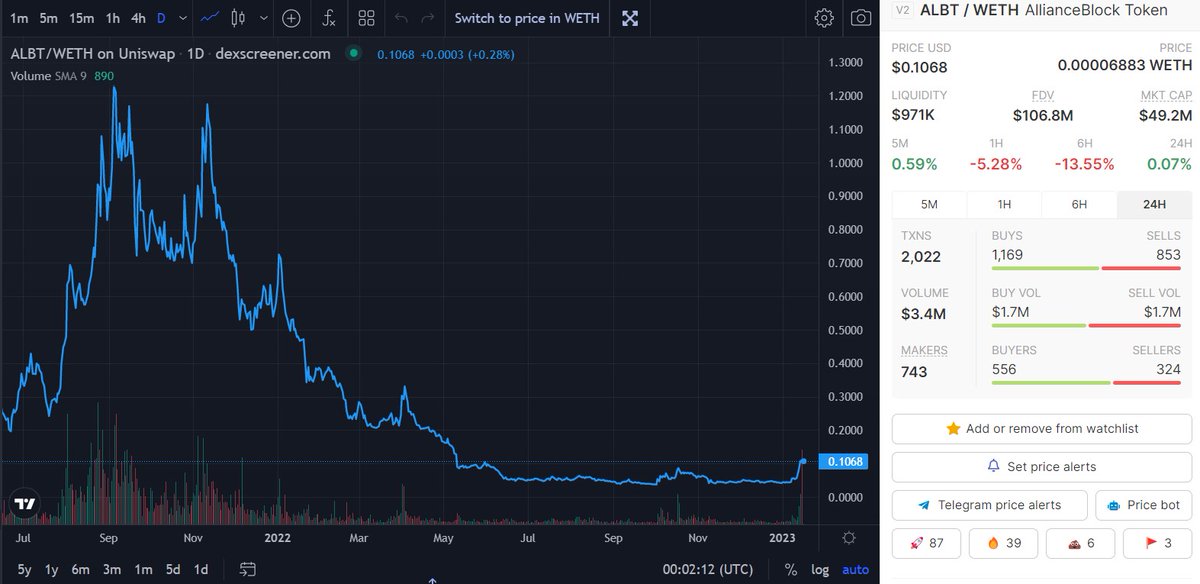
Task: Click the panel expand arrow at chart bottom
Action: coord(433,580)
